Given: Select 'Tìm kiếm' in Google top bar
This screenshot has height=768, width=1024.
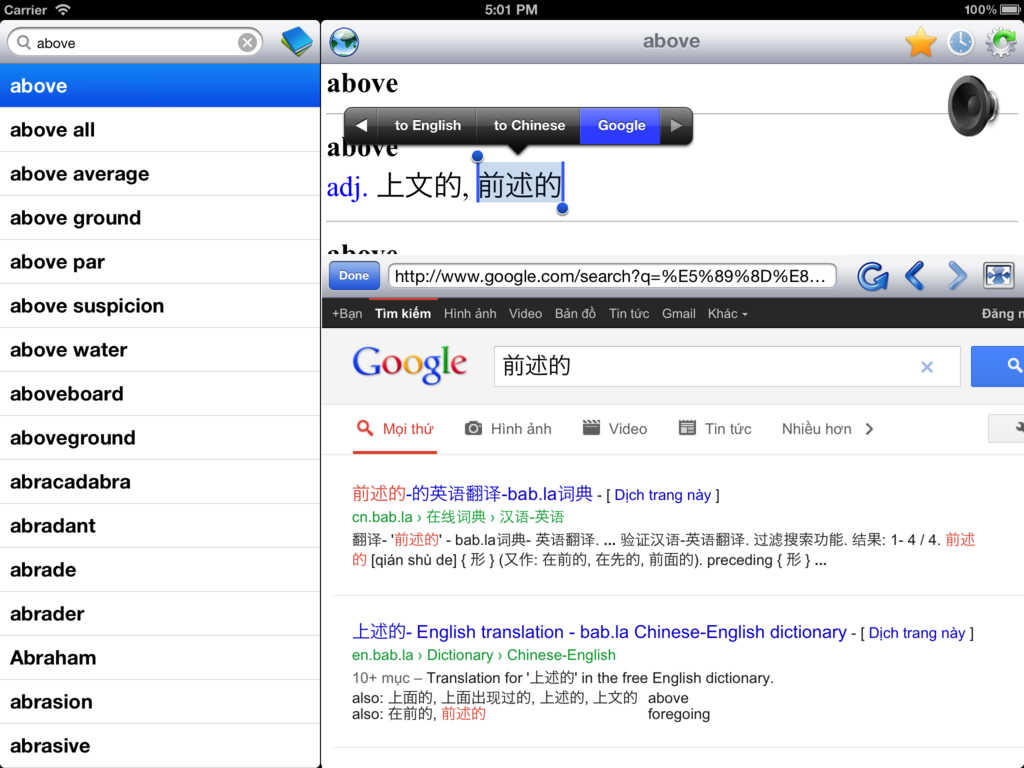Looking at the screenshot, I should [x=403, y=313].
